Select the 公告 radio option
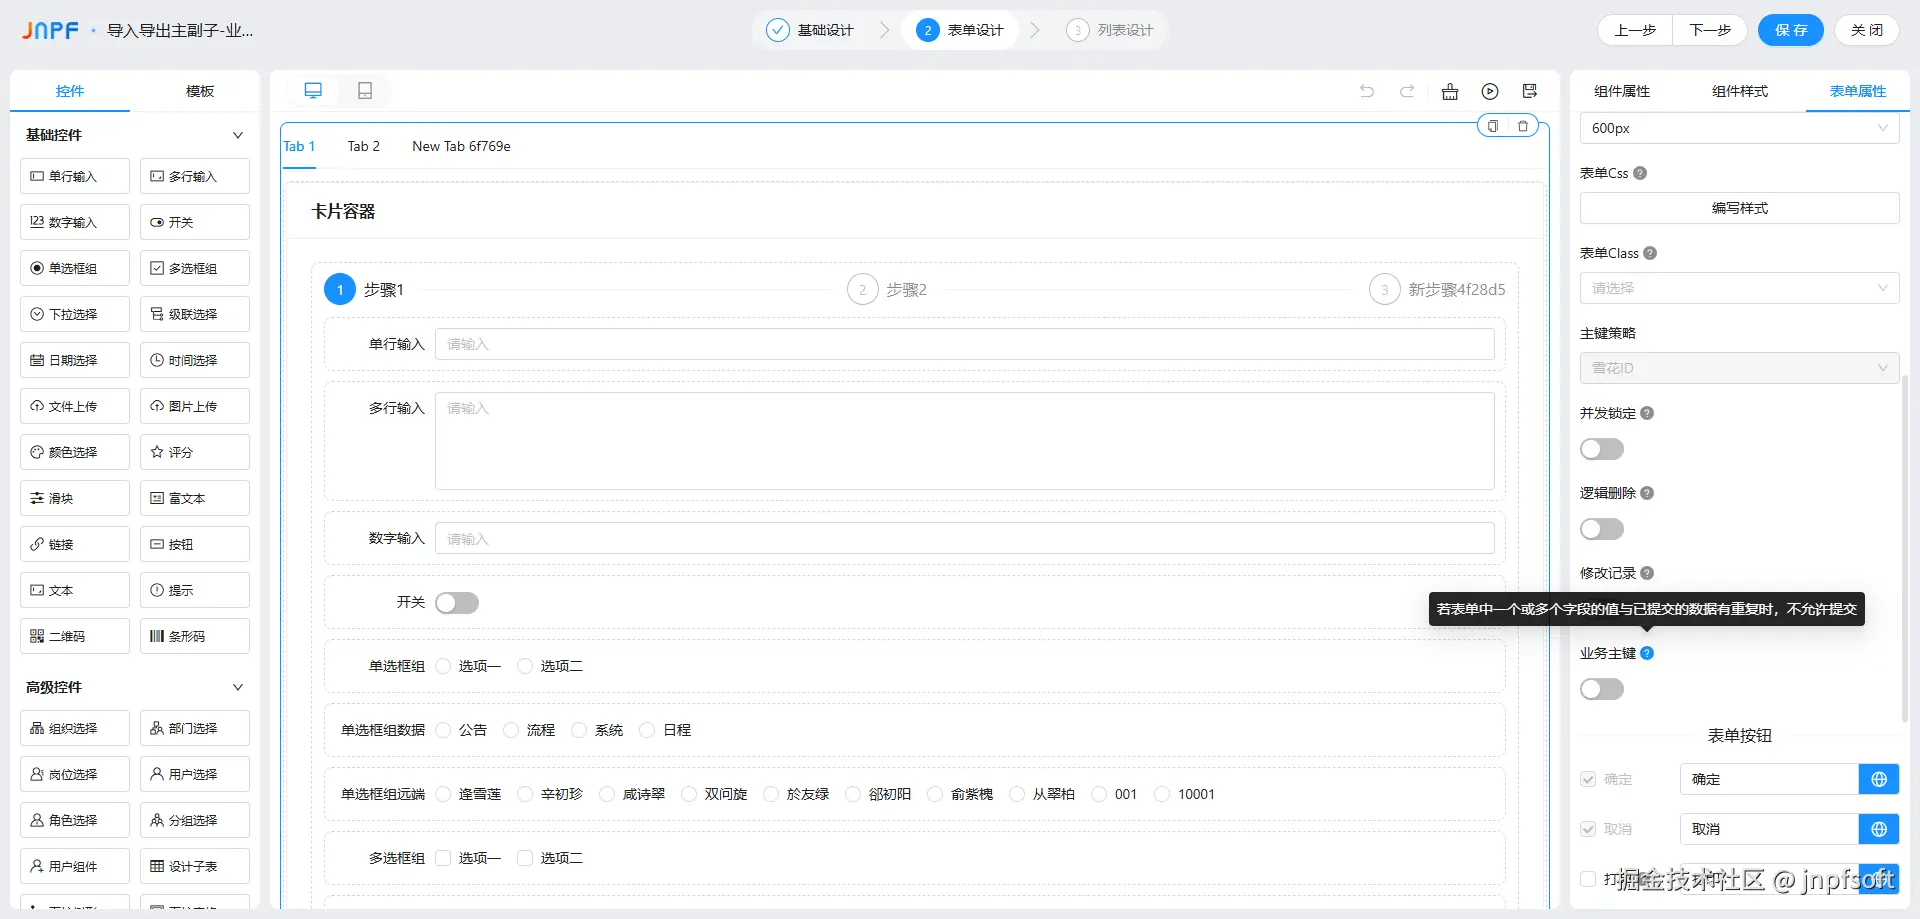 pyautogui.click(x=444, y=730)
